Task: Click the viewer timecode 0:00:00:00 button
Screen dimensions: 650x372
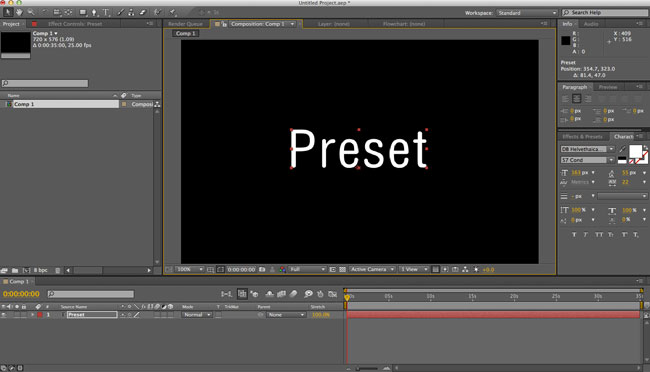Action: point(241,270)
